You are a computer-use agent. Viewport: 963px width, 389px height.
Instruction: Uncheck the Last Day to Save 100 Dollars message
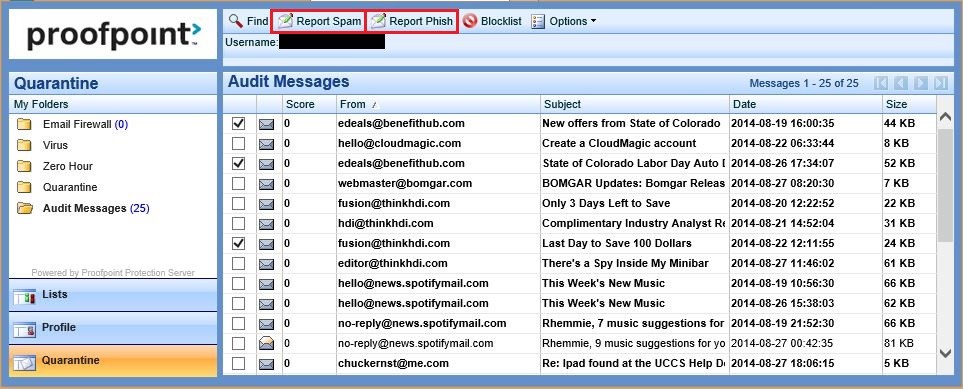point(238,243)
